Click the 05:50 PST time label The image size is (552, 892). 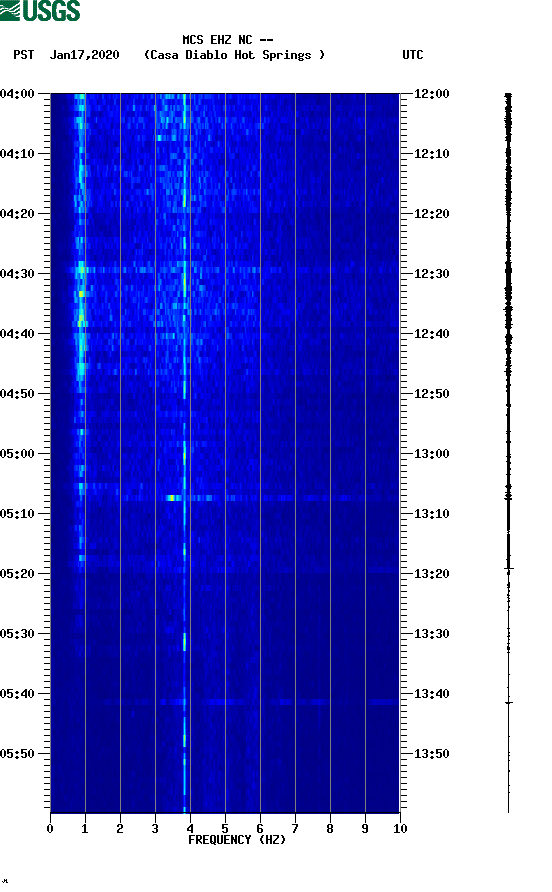tap(18, 754)
